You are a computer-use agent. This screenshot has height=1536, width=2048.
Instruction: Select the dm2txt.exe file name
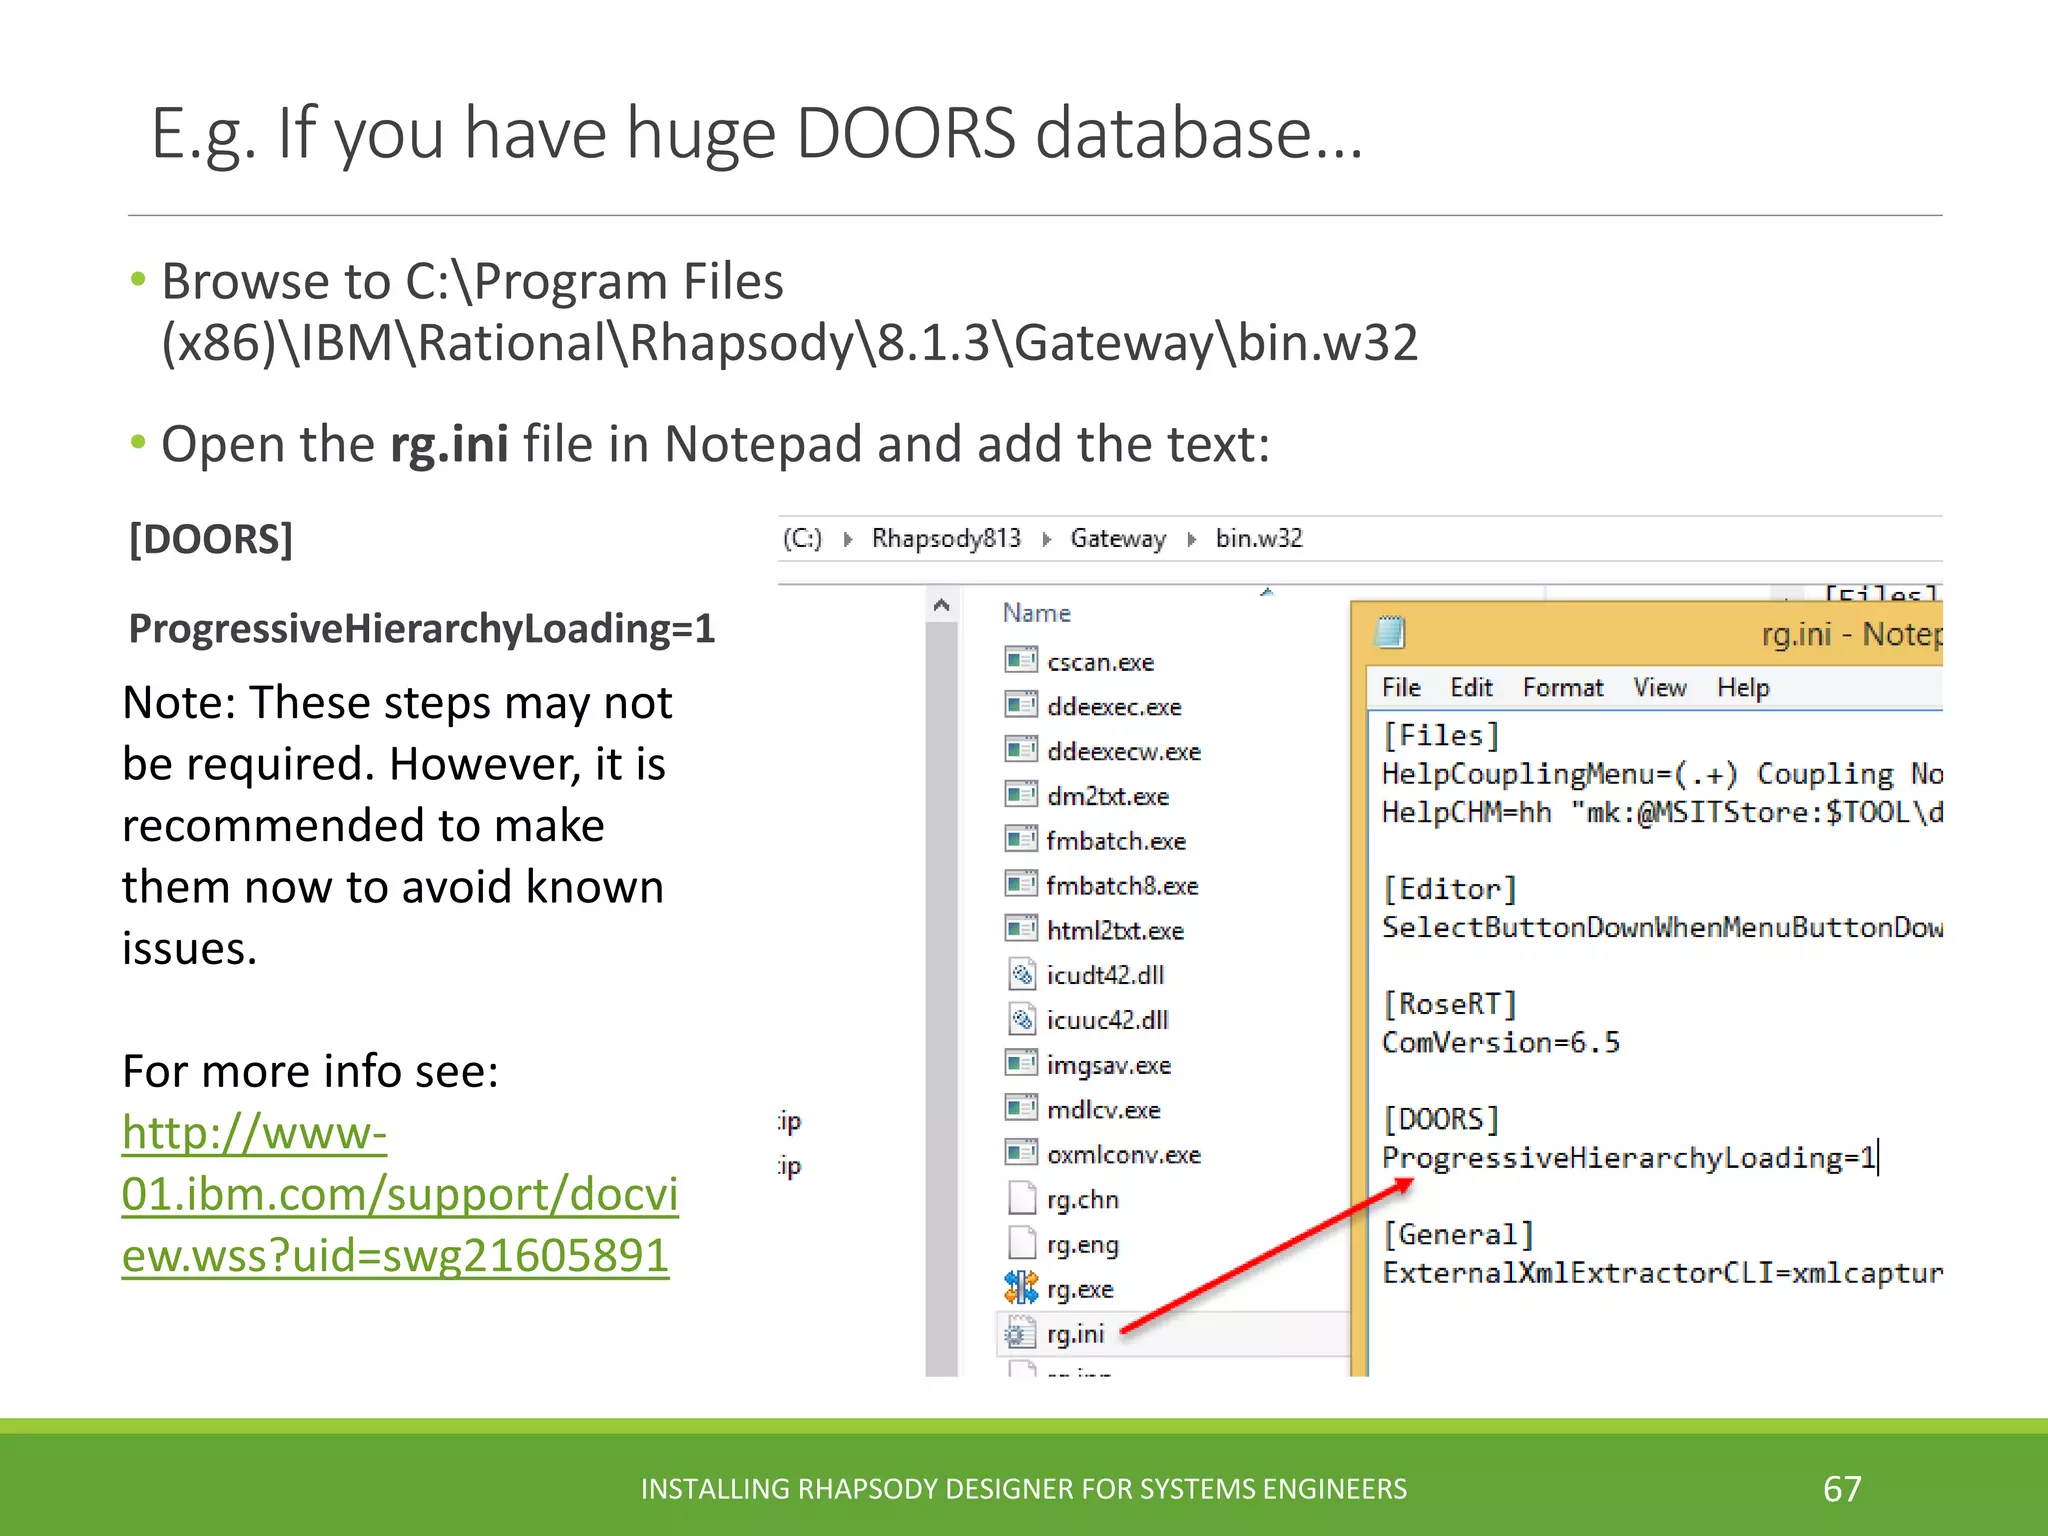(1108, 796)
